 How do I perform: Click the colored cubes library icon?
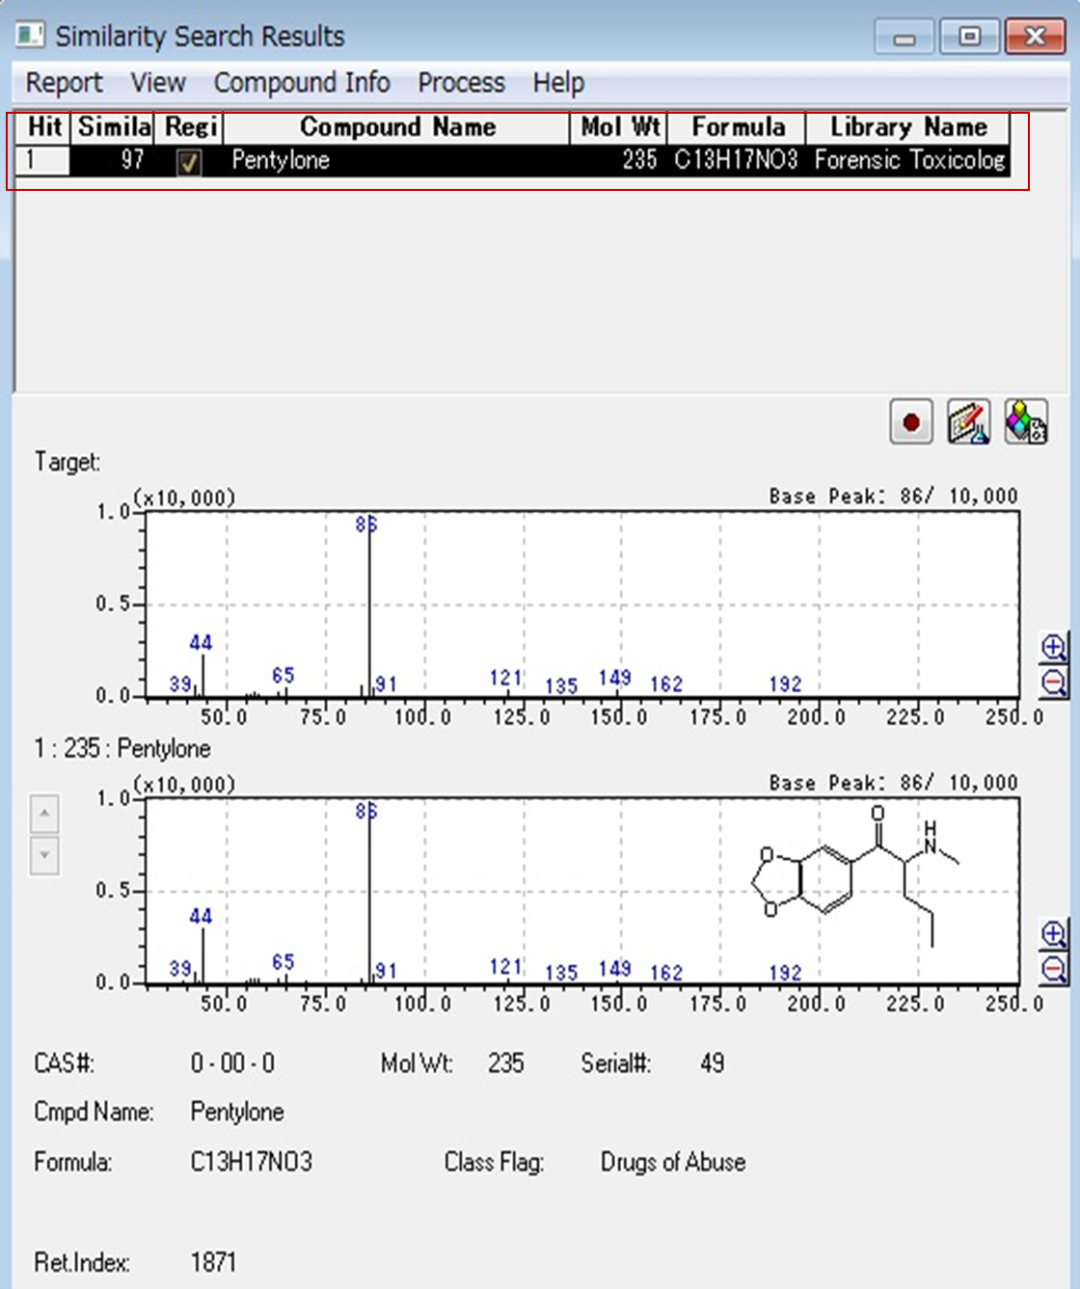(1026, 422)
